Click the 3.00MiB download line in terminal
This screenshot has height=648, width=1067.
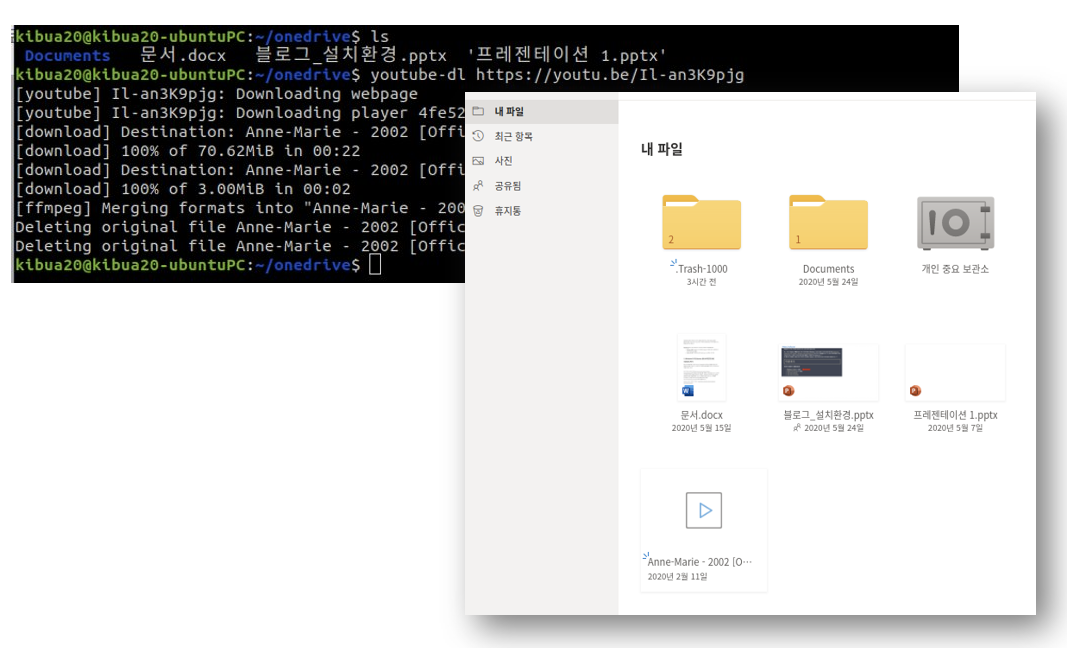tap(183, 189)
